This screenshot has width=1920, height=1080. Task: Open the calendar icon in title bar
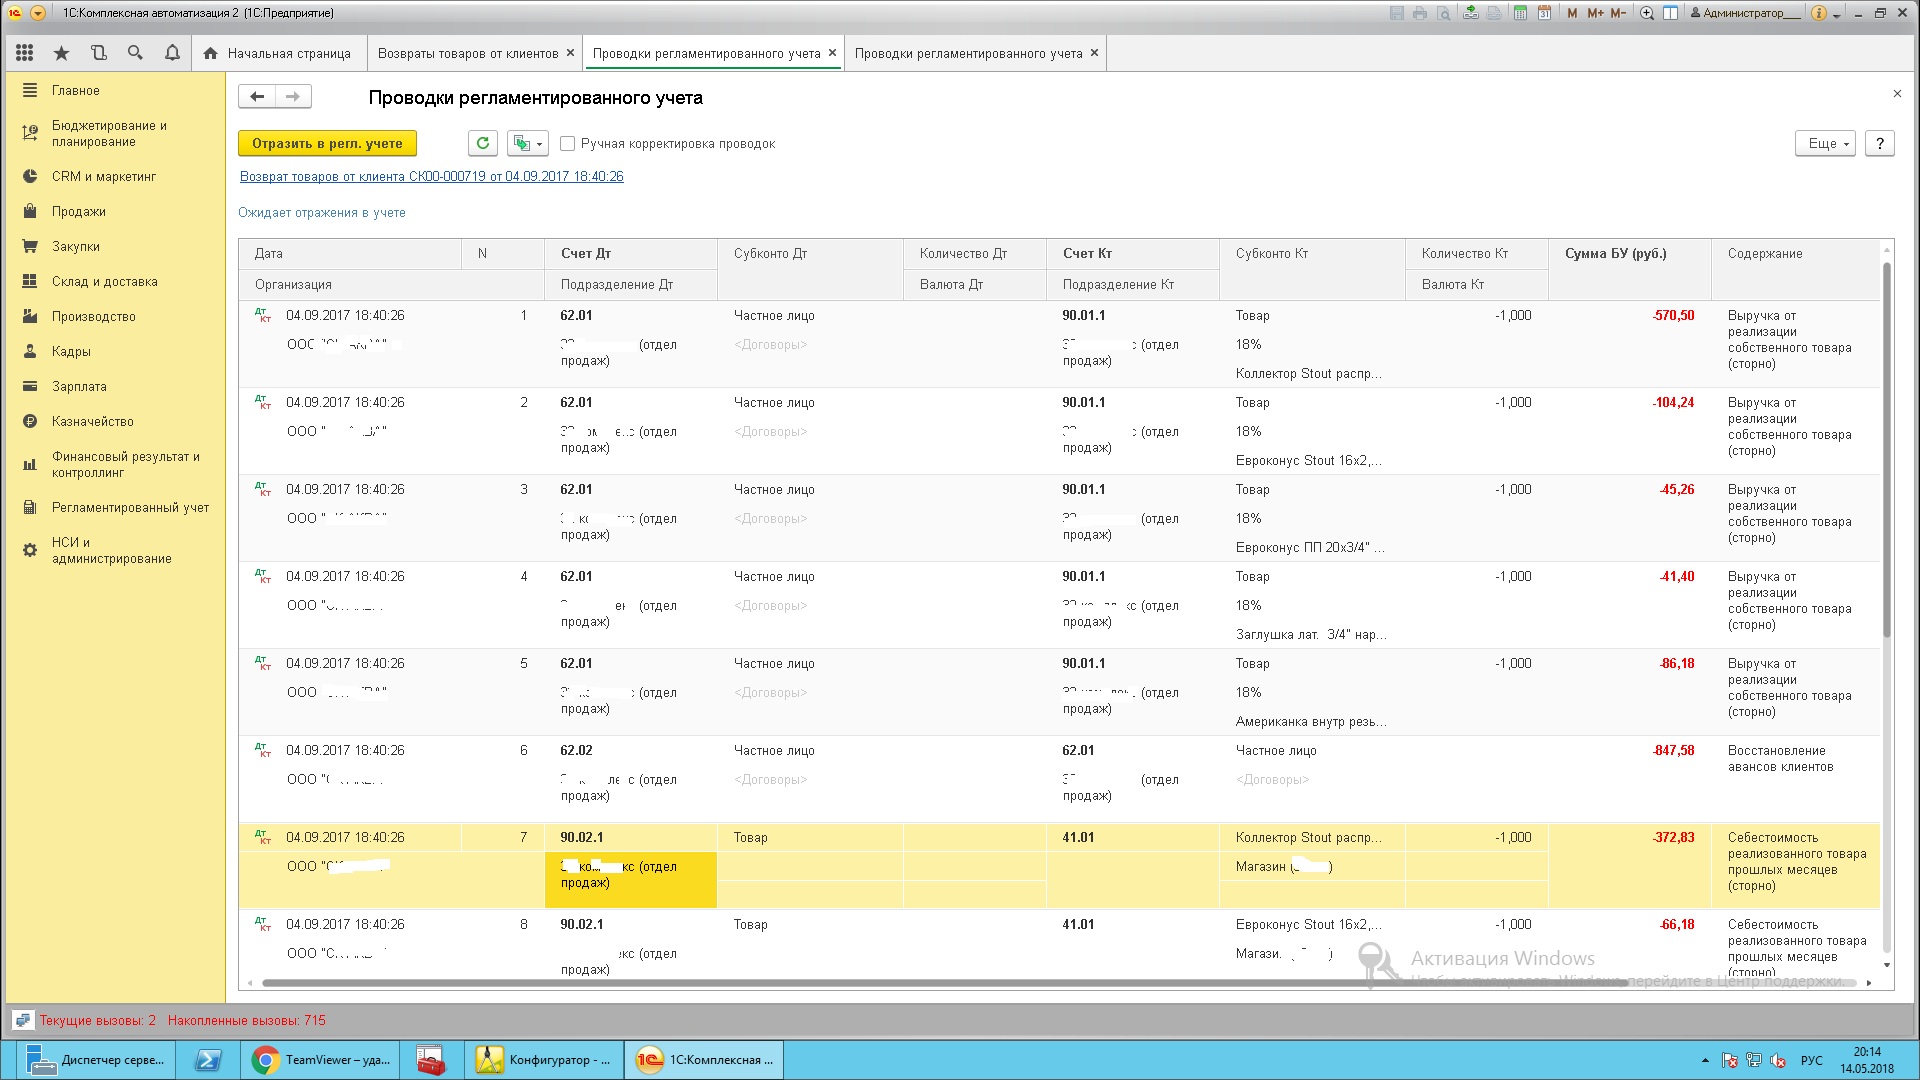click(1544, 13)
